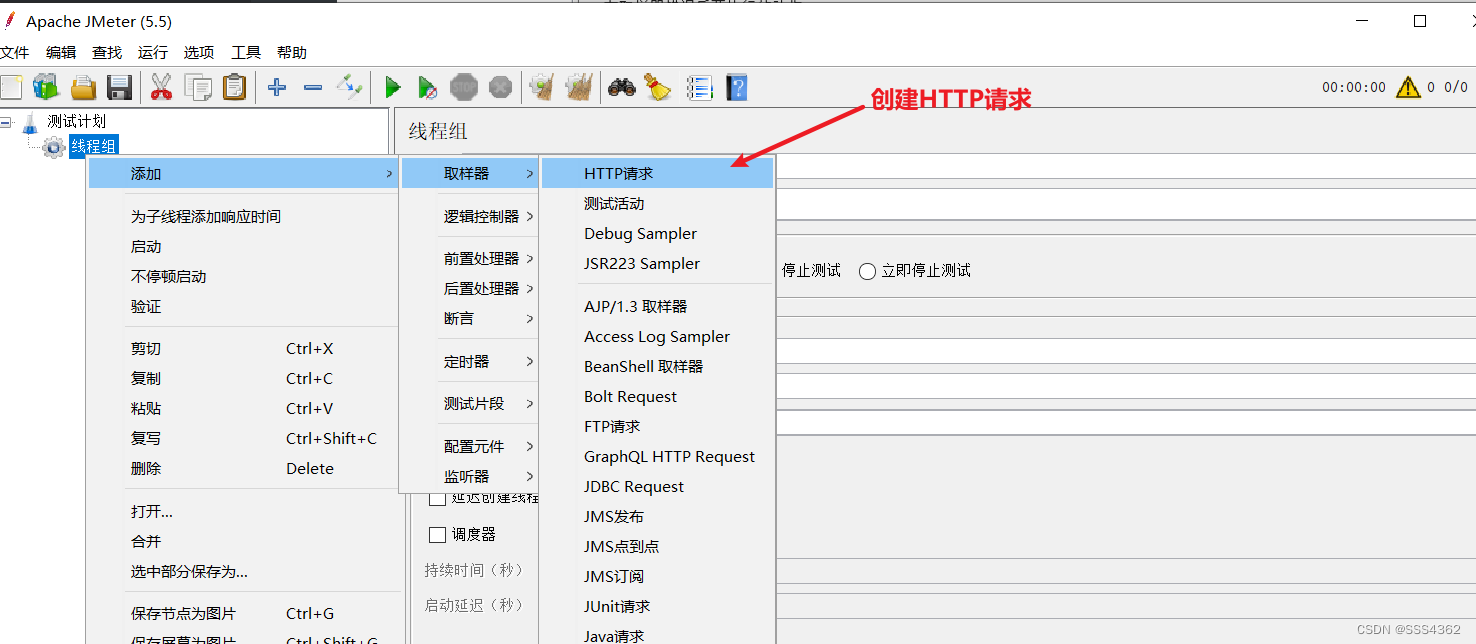Expand the 监听器 submenu
Image resolution: width=1476 pixels, height=644 pixels.
[470, 476]
